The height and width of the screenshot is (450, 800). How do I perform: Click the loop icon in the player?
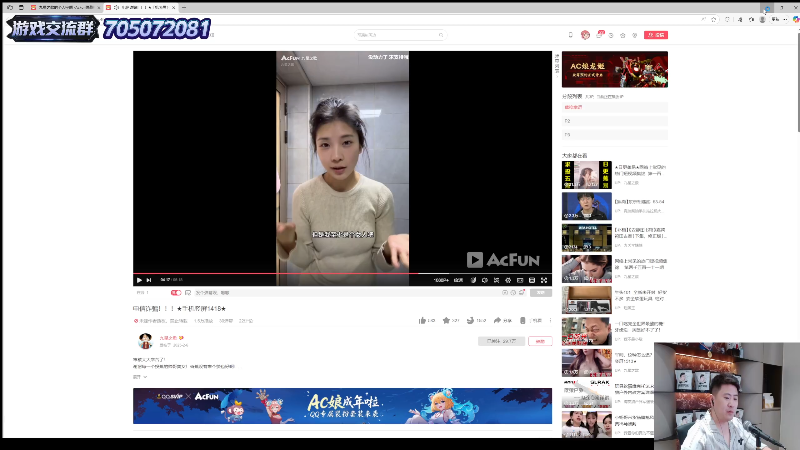tap(496, 280)
